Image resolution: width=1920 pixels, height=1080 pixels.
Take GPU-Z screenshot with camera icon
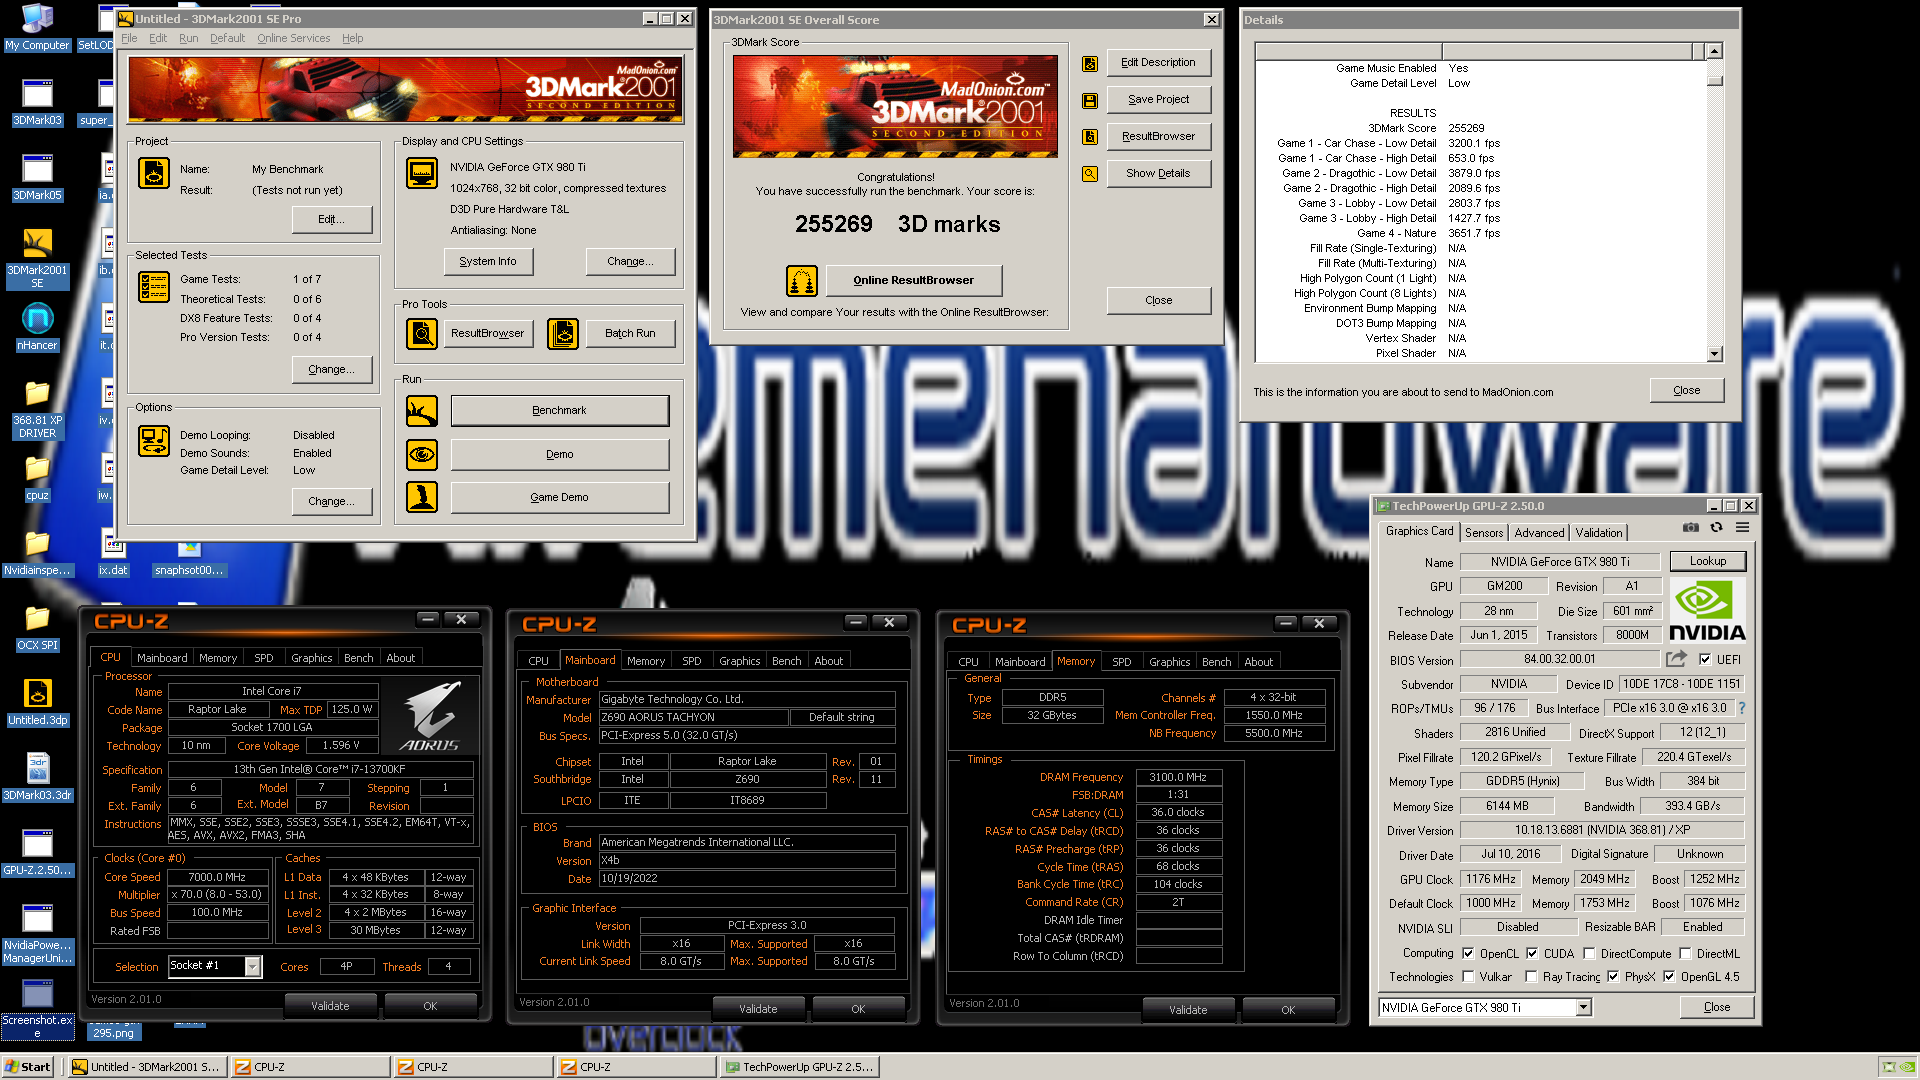pyautogui.click(x=1690, y=527)
